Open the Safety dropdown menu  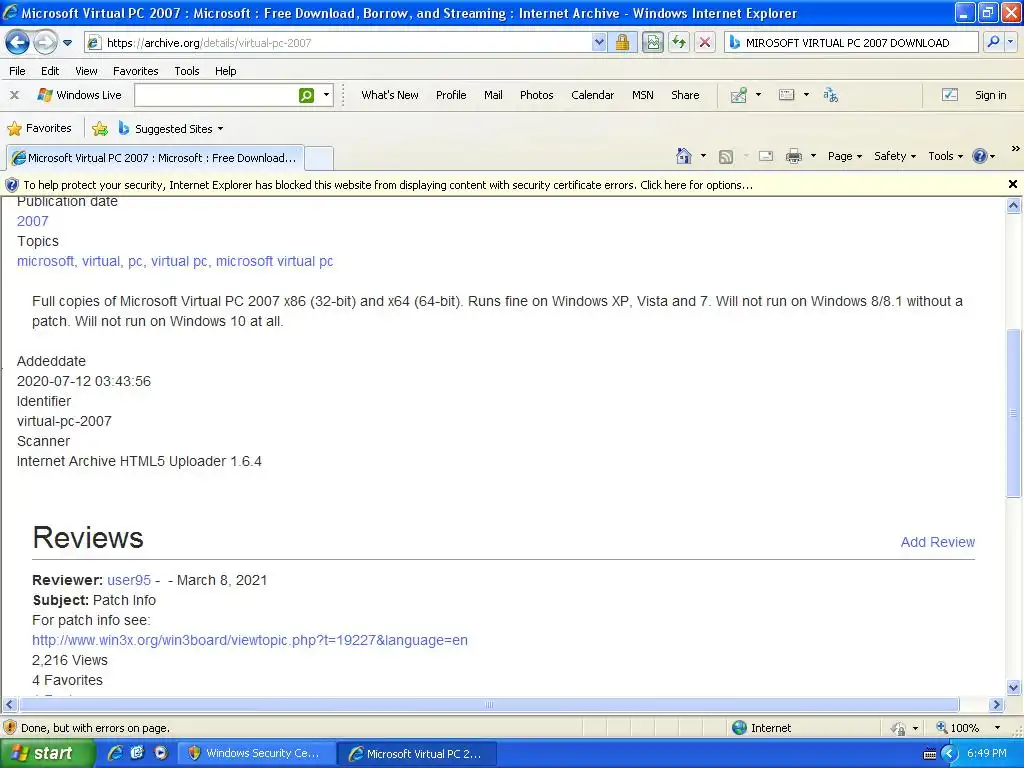(895, 156)
